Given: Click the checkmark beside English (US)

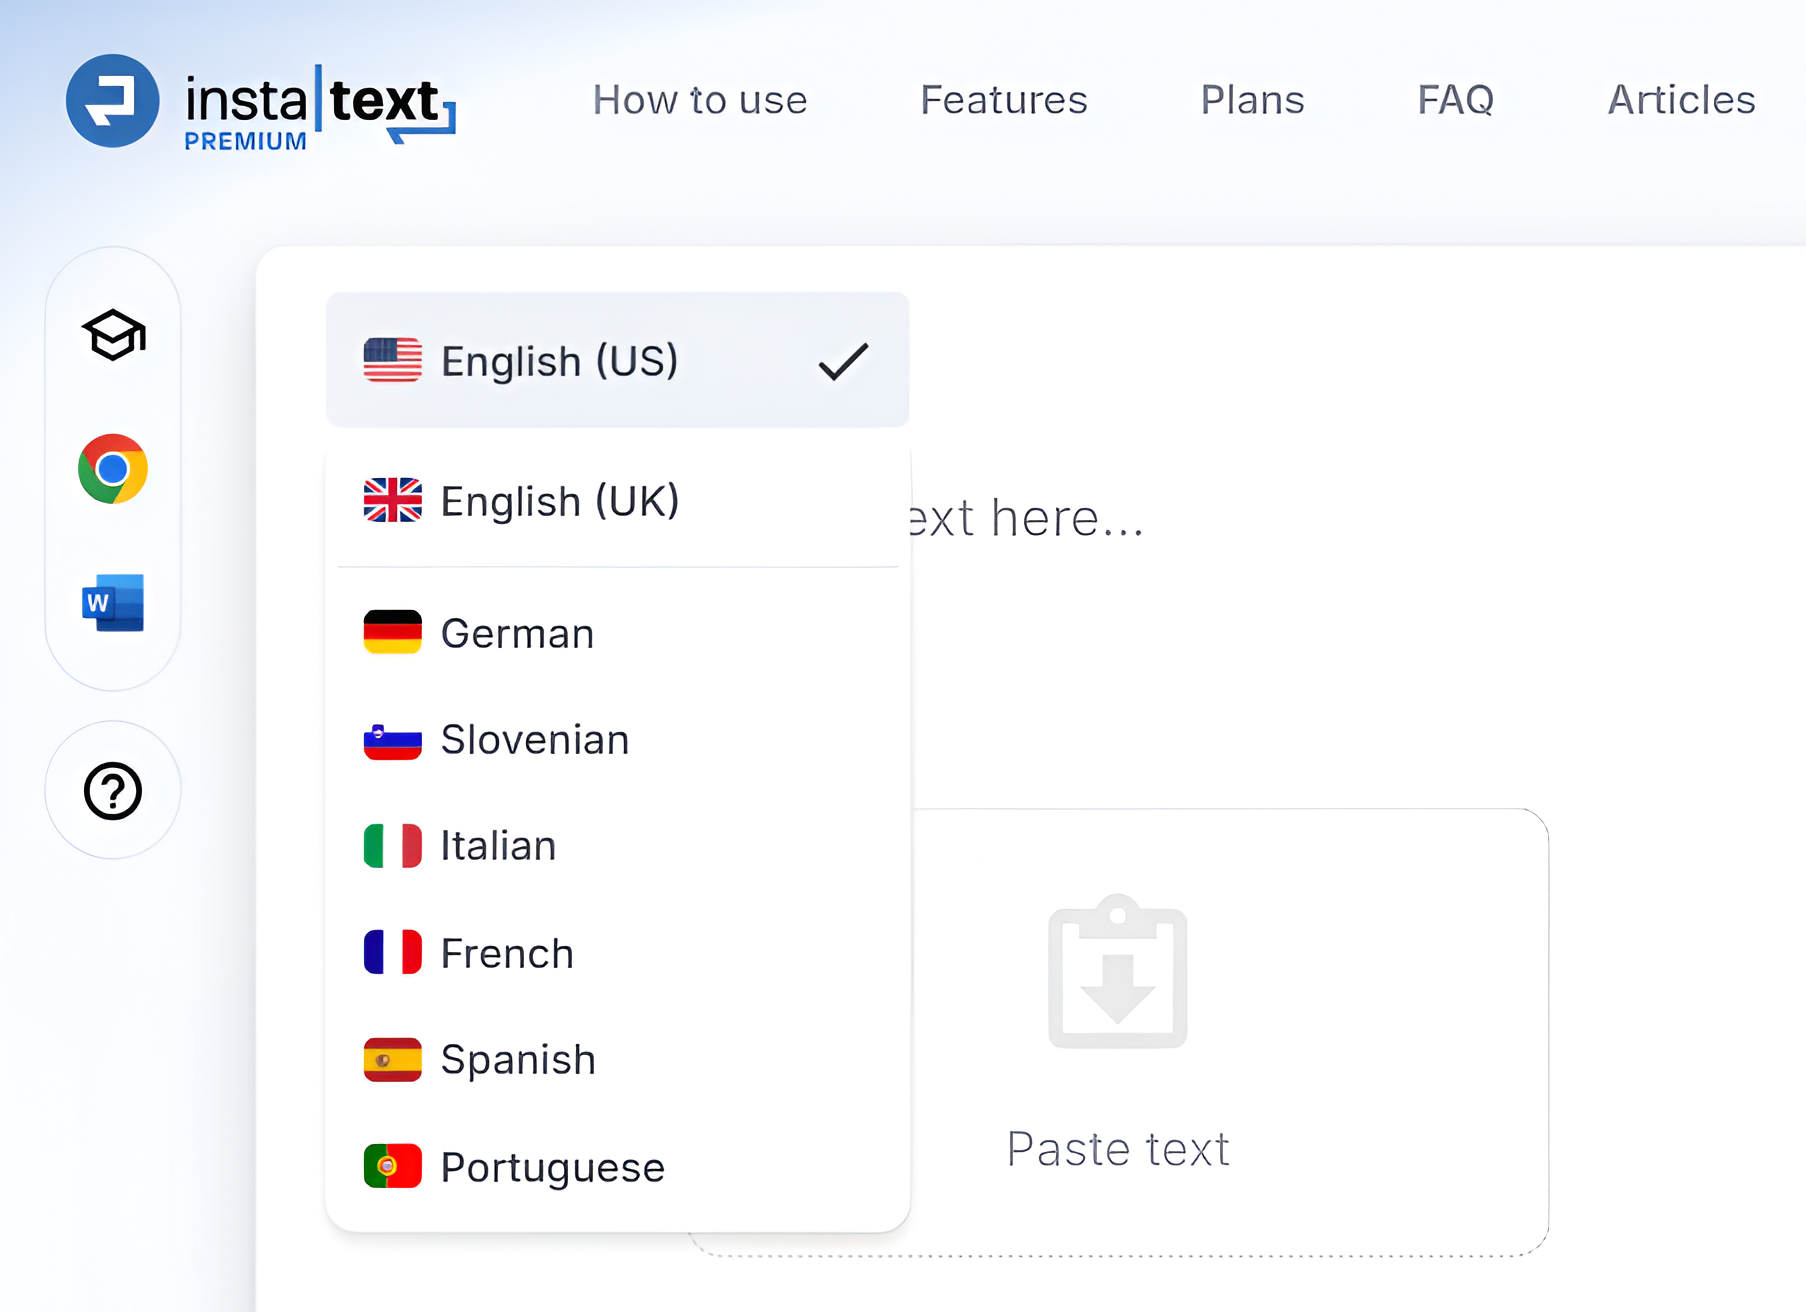Looking at the screenshot, I should pyautogui.click(x=841, y=362).
